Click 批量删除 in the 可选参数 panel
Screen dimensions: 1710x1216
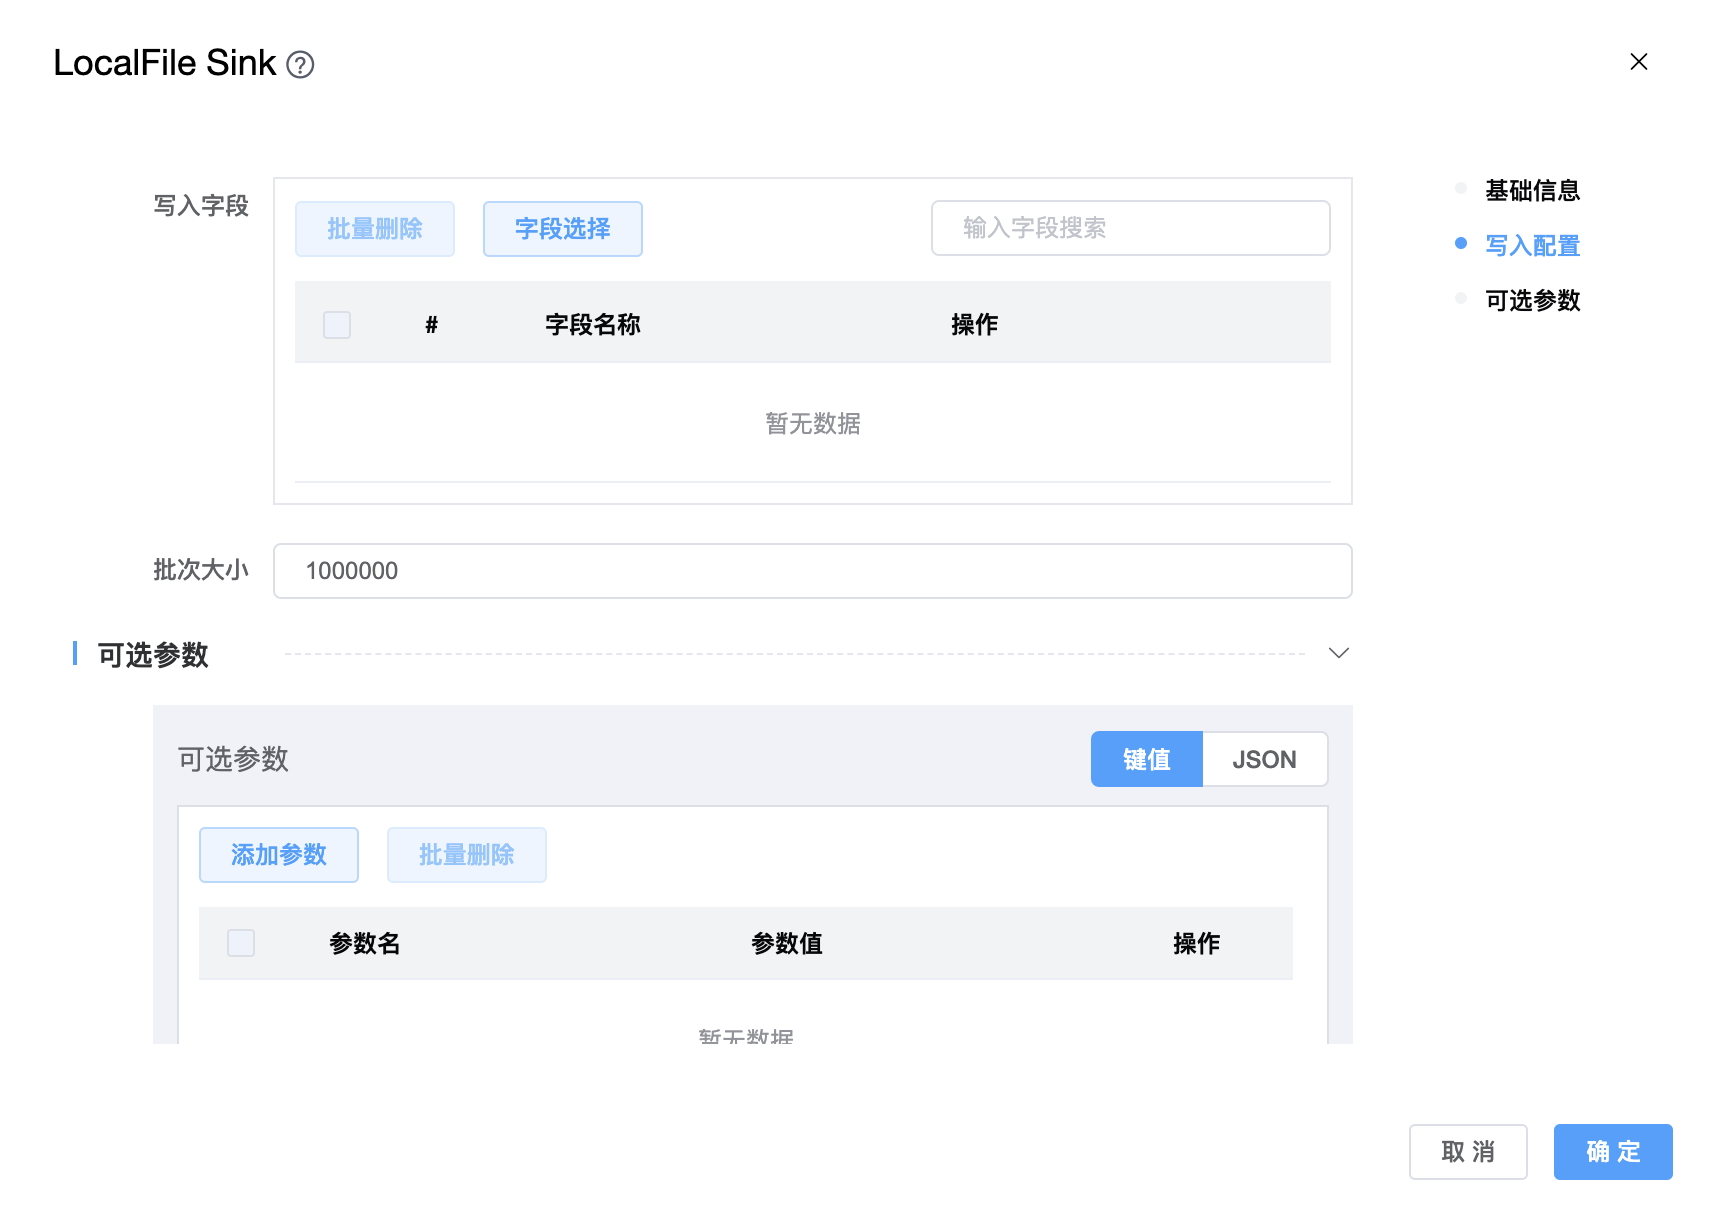[x=466, y=855]
